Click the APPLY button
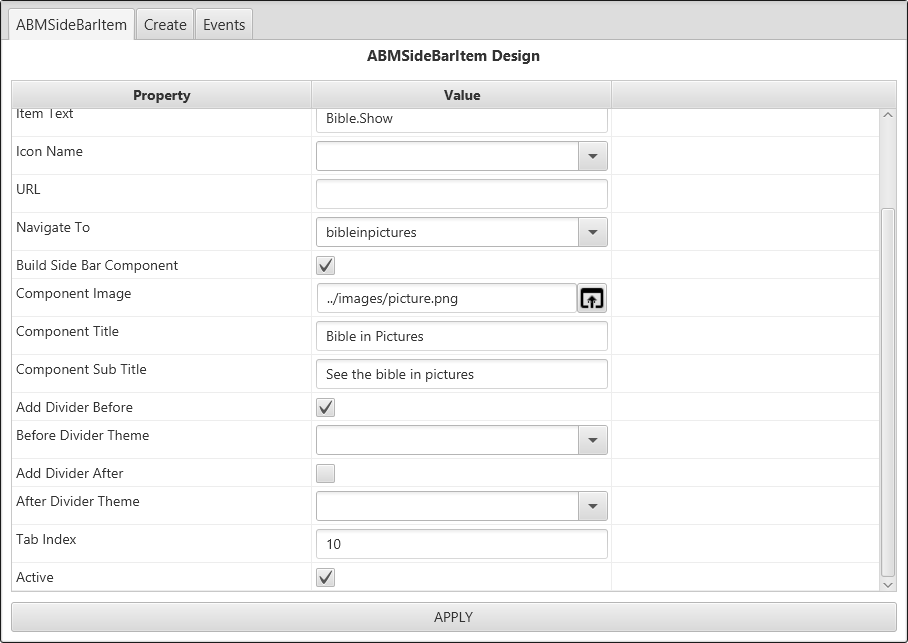 (x=453, y=617)
